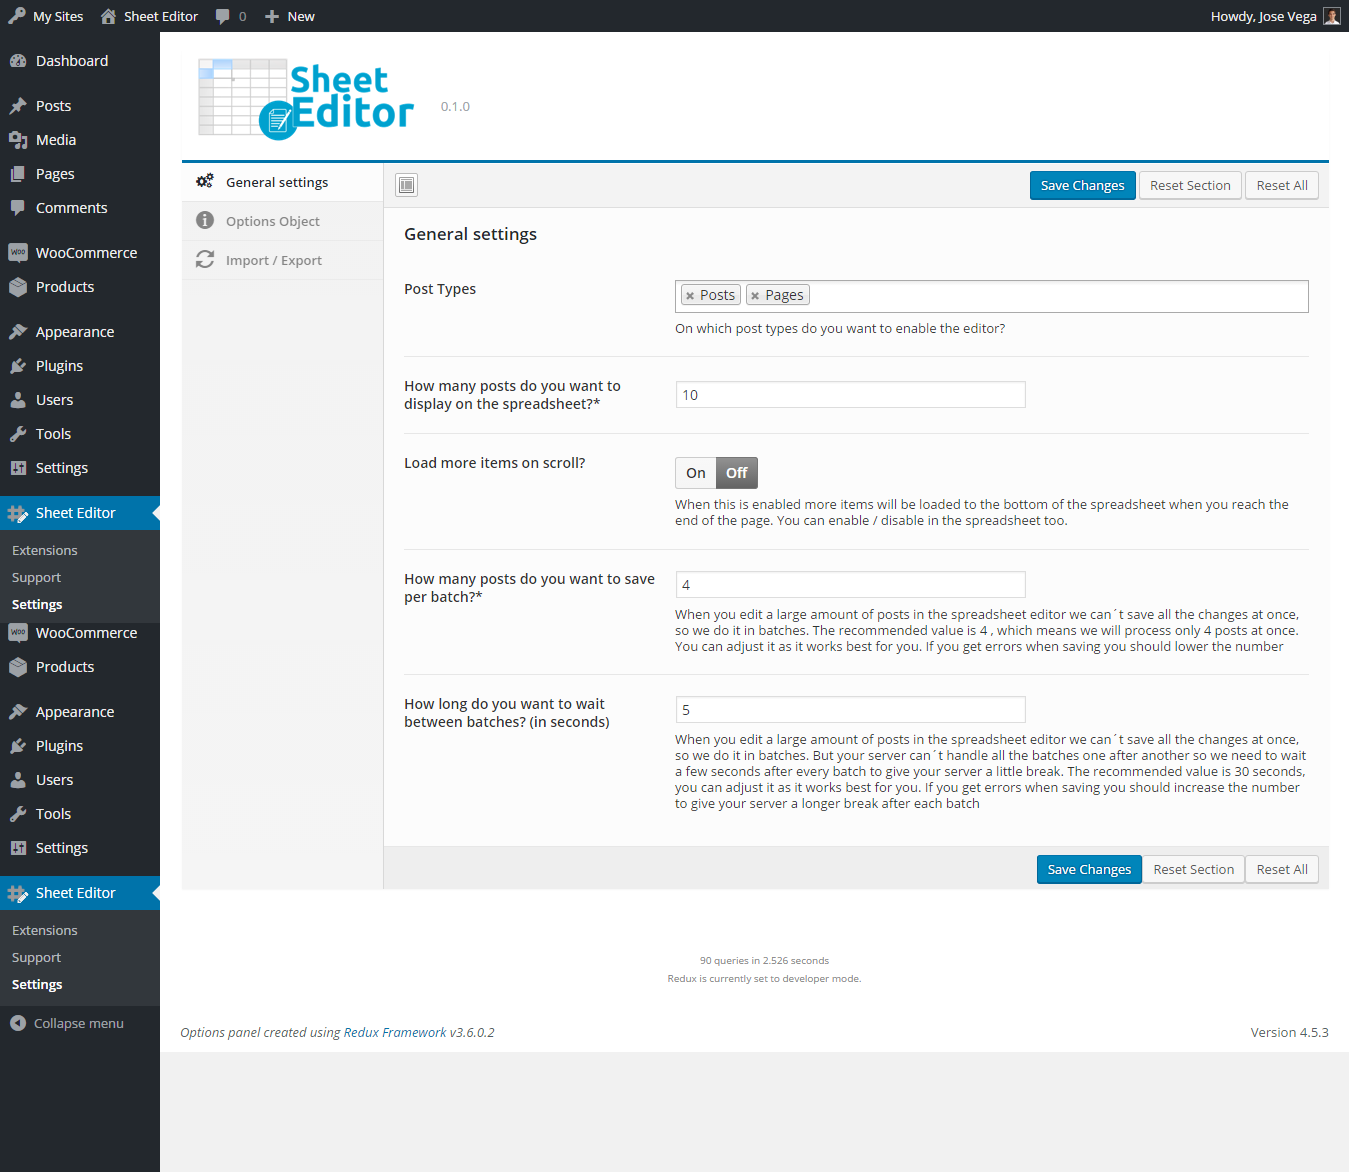Click the Posts pushpin icon
Viewport: 1349px width, 1172px height.
(18, 106)
